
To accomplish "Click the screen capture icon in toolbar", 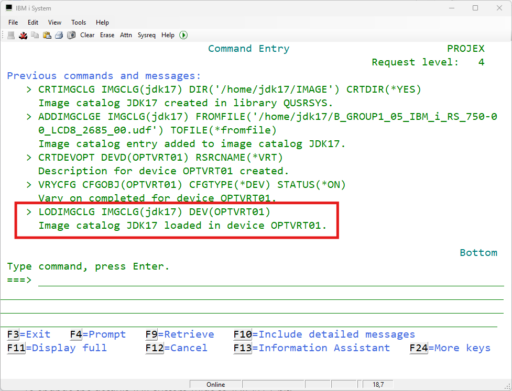I will (x=71, y=35).
